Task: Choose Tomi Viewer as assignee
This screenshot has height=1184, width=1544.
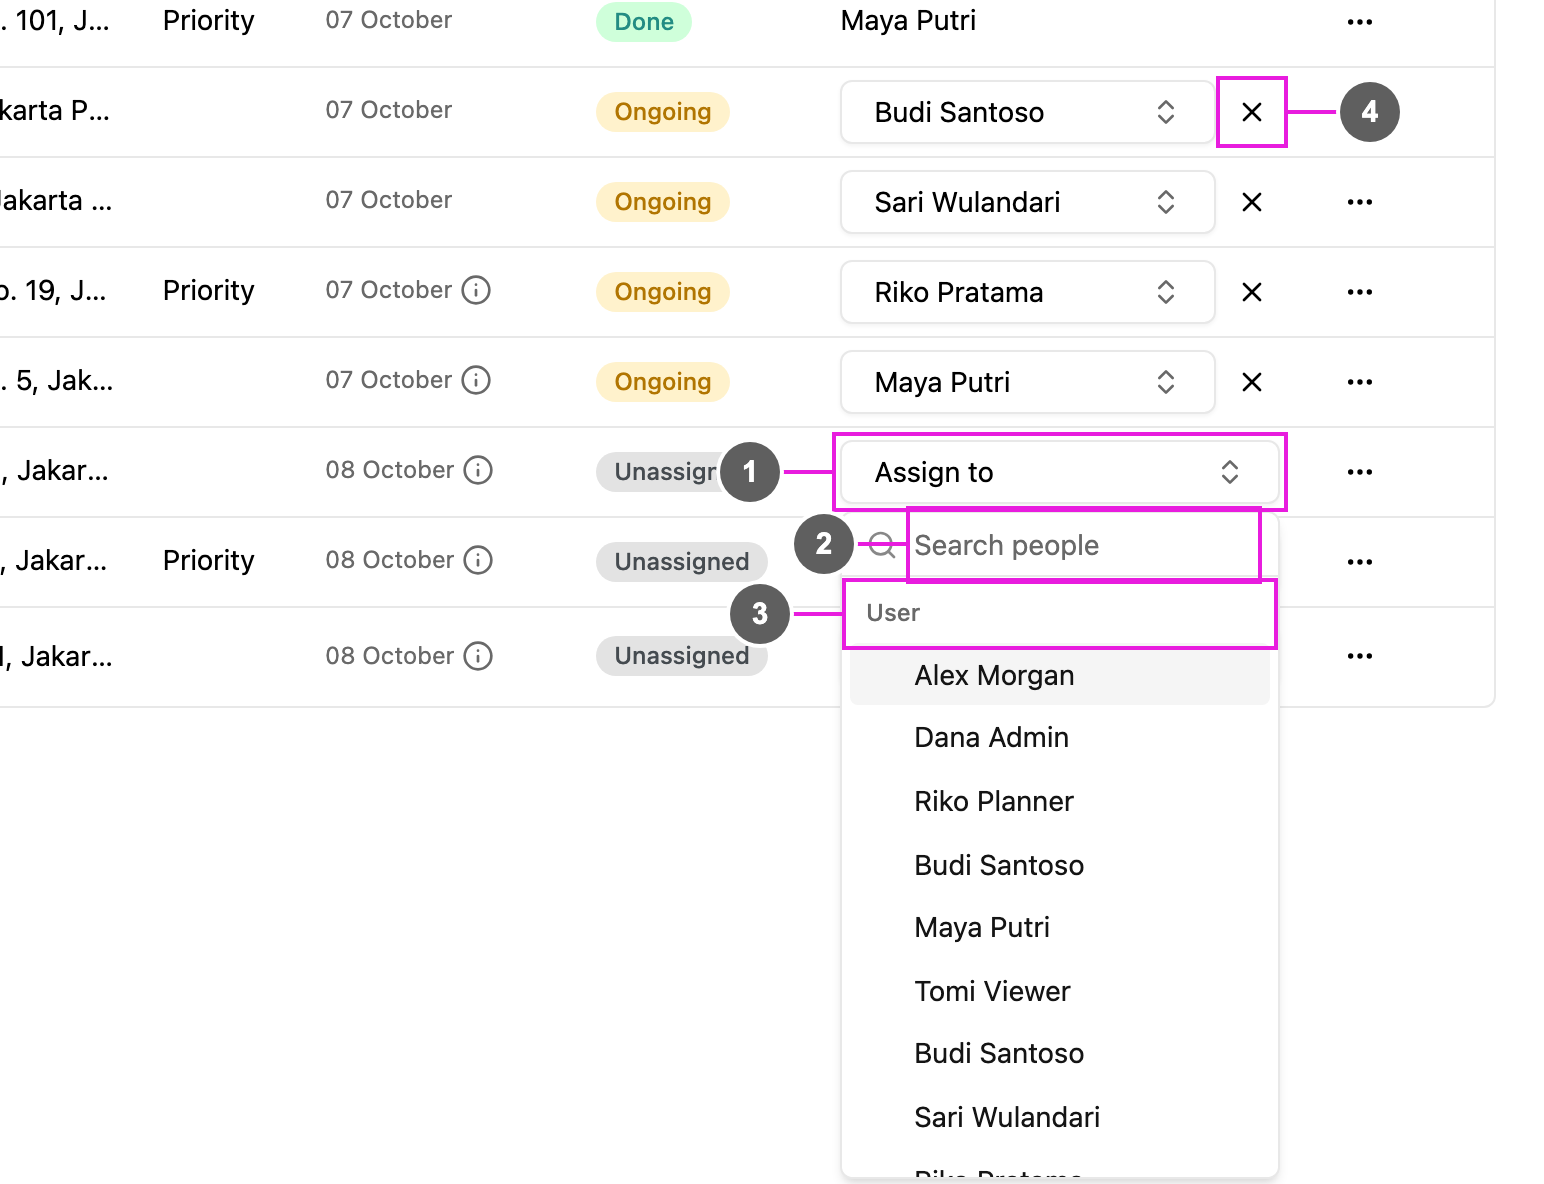Action: (1059, 992)
